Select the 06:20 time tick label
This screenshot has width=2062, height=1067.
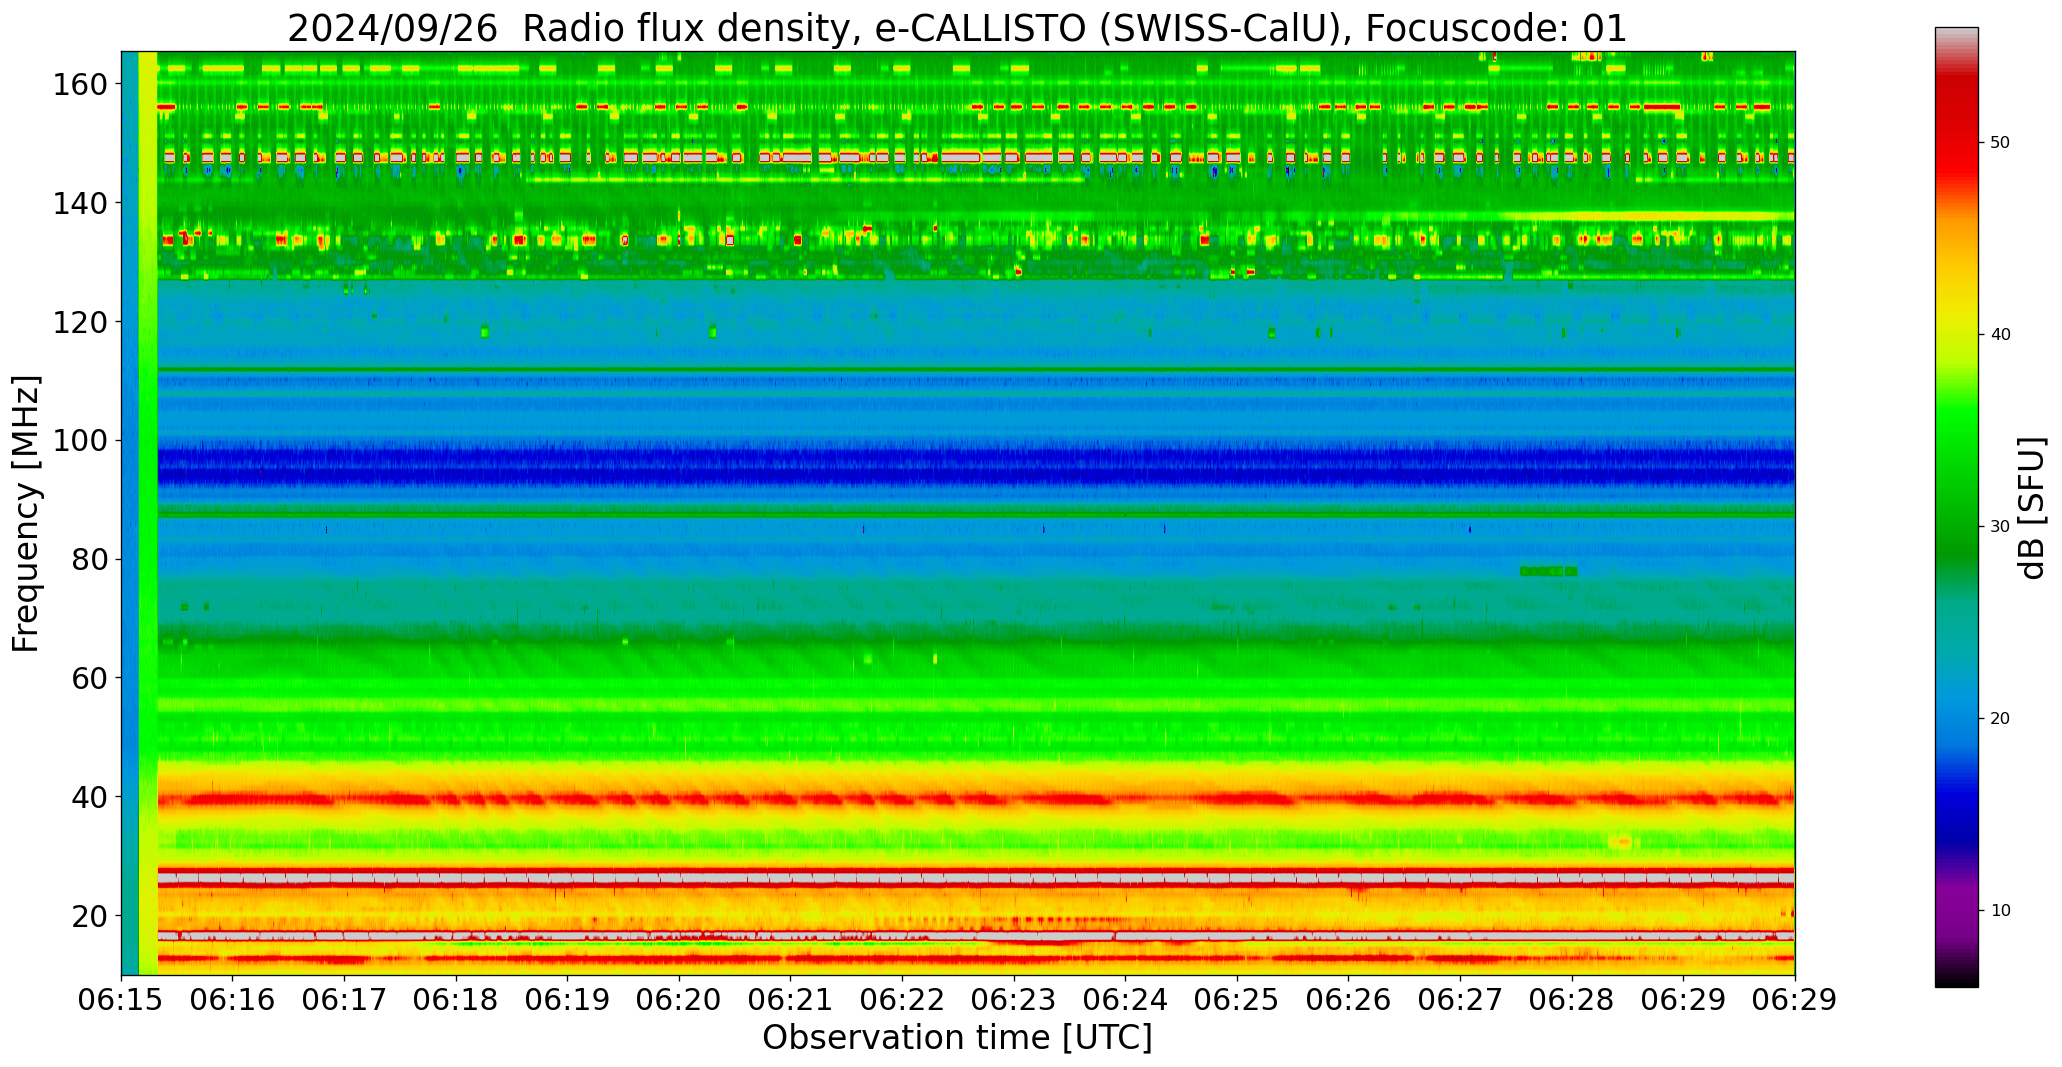coord(679,1000)
